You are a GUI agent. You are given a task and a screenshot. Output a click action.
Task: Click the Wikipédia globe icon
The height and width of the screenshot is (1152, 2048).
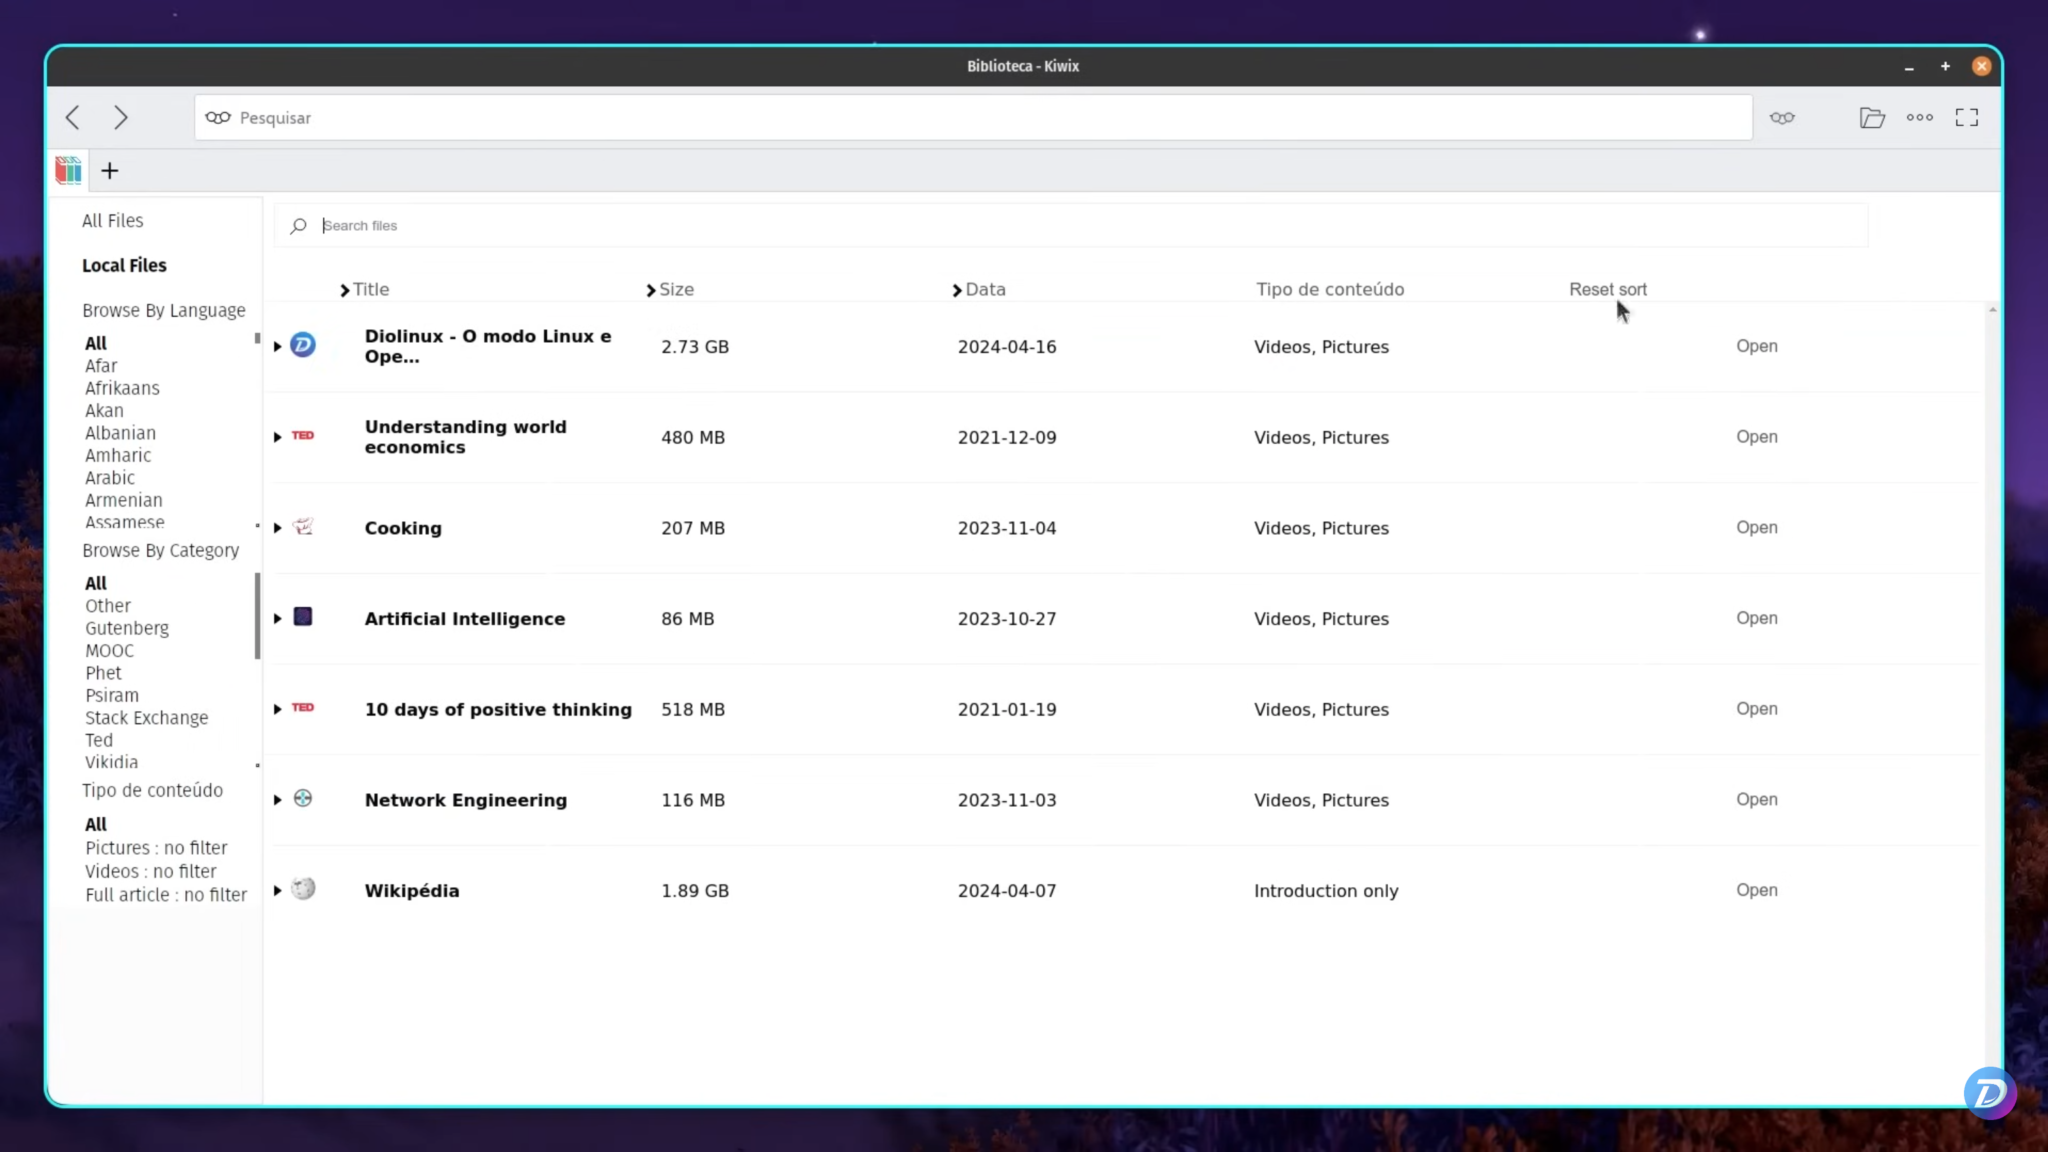[302, 888]
